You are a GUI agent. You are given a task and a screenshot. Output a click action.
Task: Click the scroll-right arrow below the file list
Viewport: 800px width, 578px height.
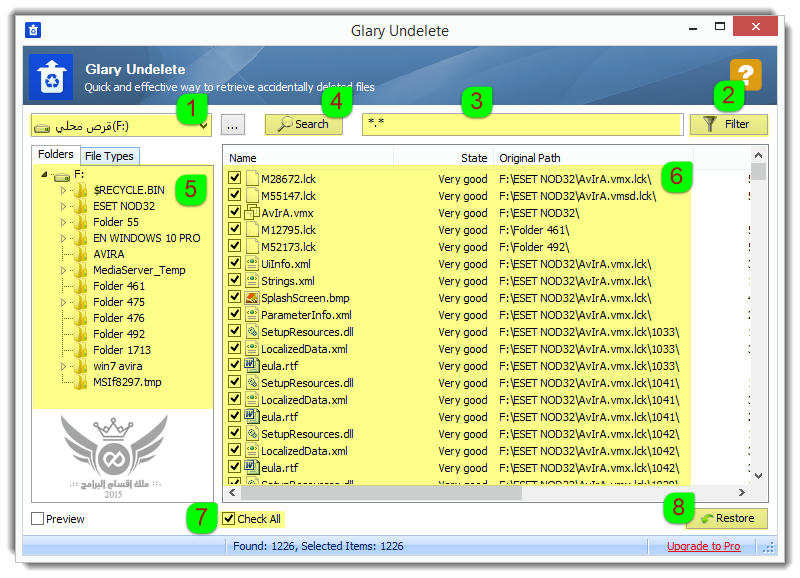pos(742,493)
